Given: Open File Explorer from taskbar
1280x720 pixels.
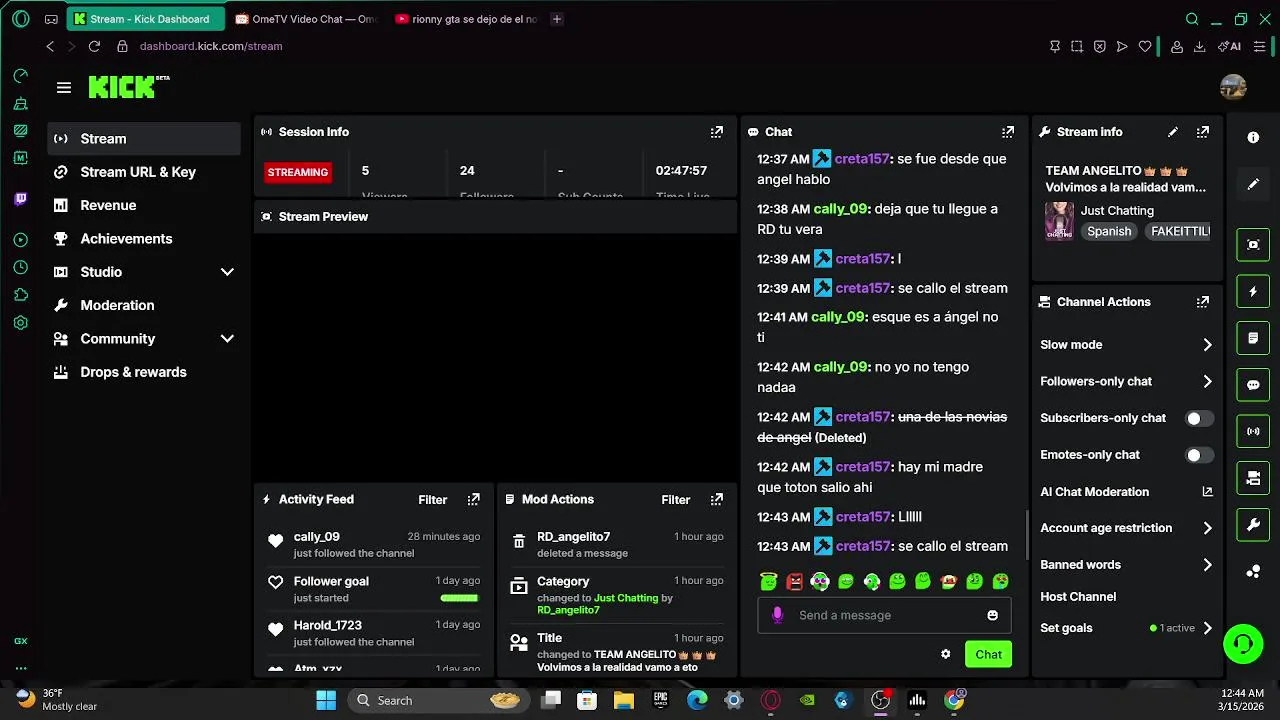Looking at the screenshot, I should tap(623, 700).
